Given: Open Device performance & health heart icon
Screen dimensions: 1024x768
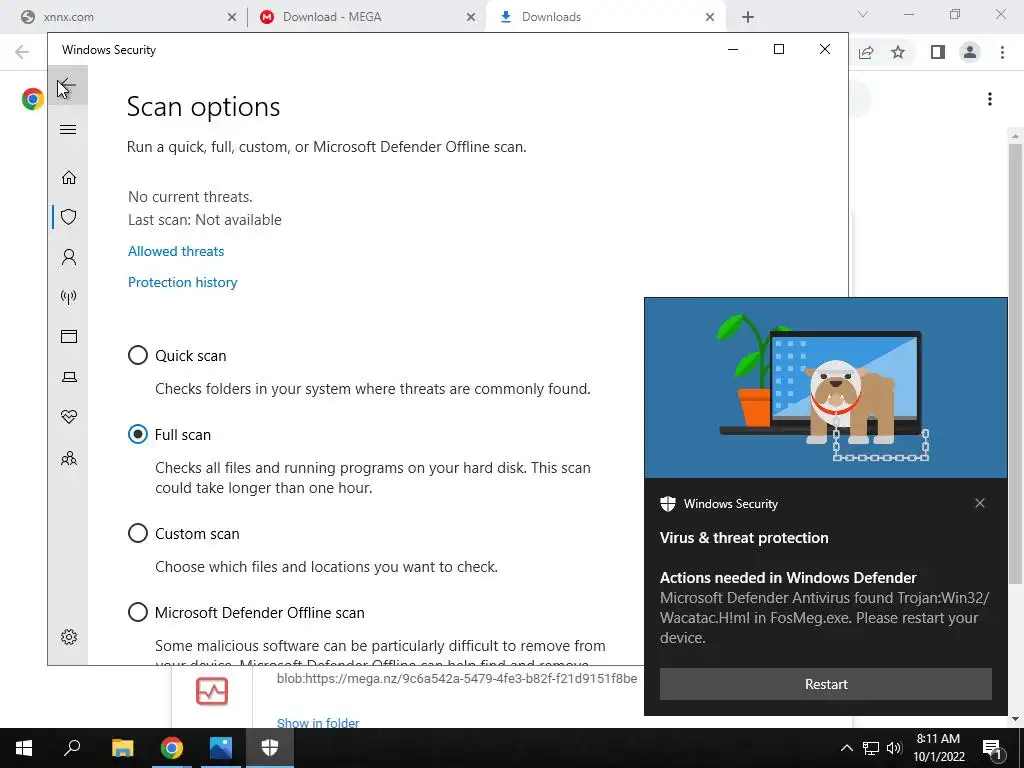Looking at the screenshot, I should click(69, 417).
